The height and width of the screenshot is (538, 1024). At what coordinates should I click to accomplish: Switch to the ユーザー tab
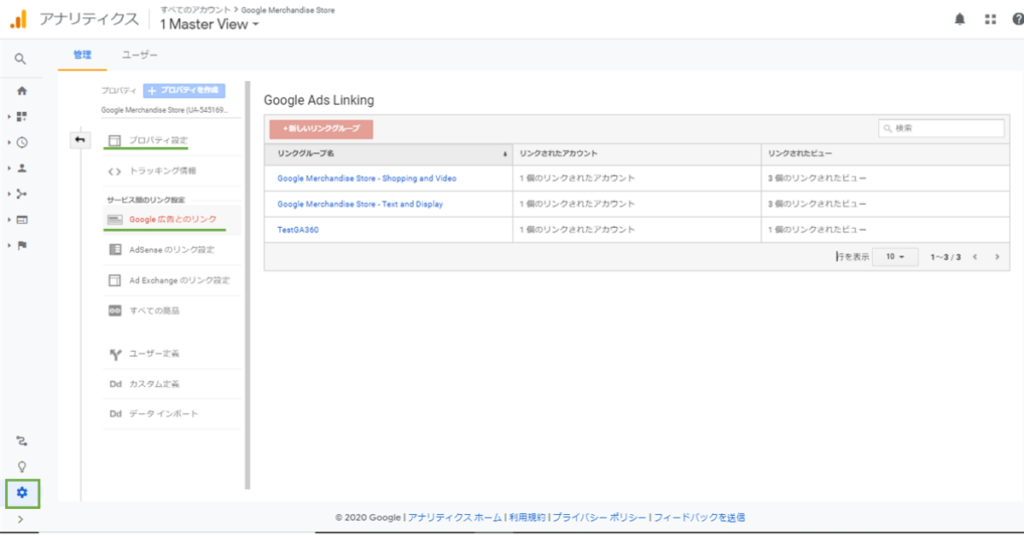[139, 55]
